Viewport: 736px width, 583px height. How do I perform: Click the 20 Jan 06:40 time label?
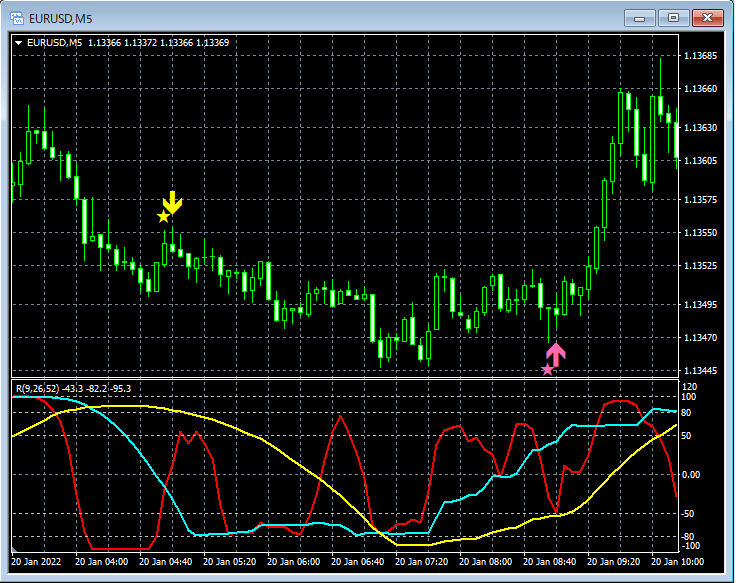[358, 562]
